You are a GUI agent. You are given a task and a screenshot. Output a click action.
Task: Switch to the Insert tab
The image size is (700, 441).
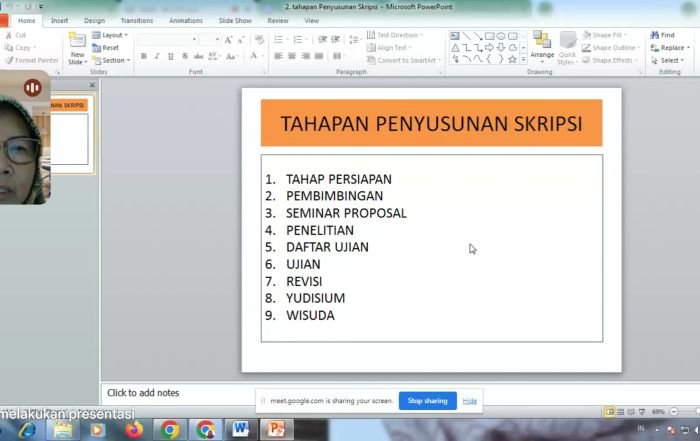click(x=60, y=20)
